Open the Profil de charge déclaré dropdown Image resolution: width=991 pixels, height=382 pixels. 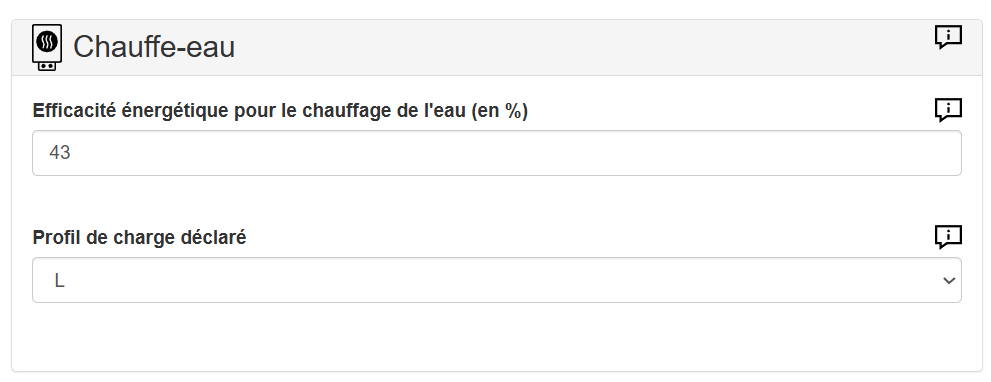click(x=497, y=280)
